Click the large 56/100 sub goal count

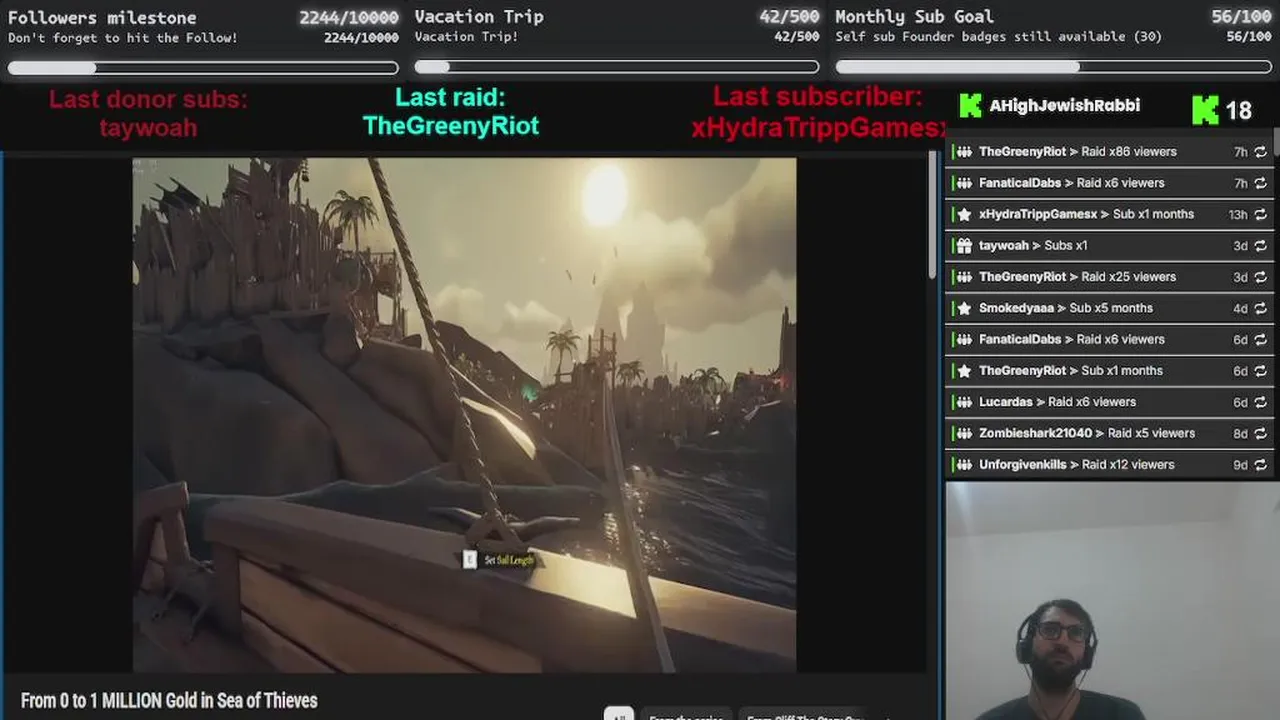(x=1241, y=16)
